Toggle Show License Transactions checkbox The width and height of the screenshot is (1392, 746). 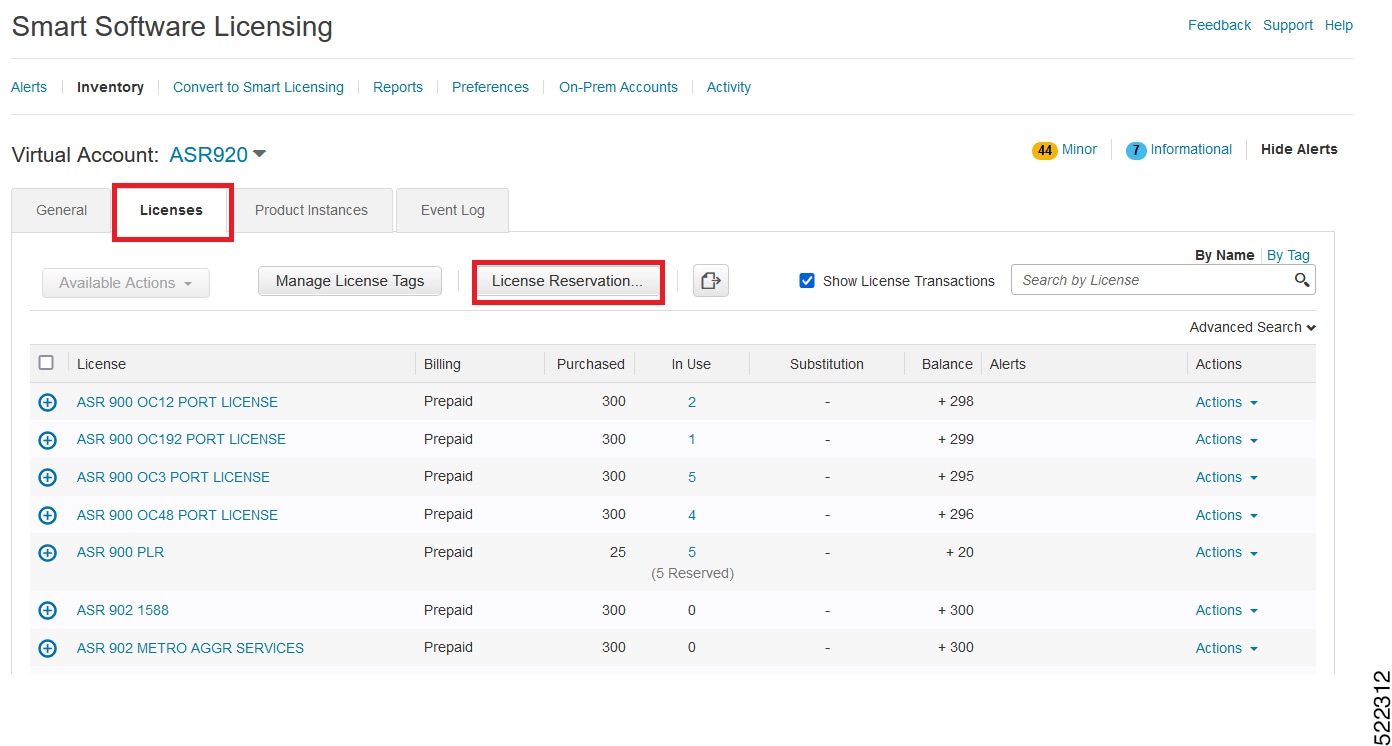(807, 281)
